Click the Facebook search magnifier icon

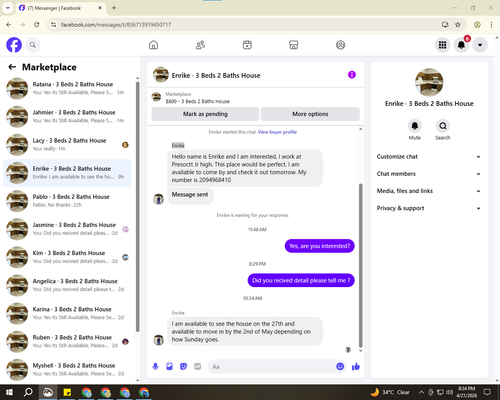[33, 45]
